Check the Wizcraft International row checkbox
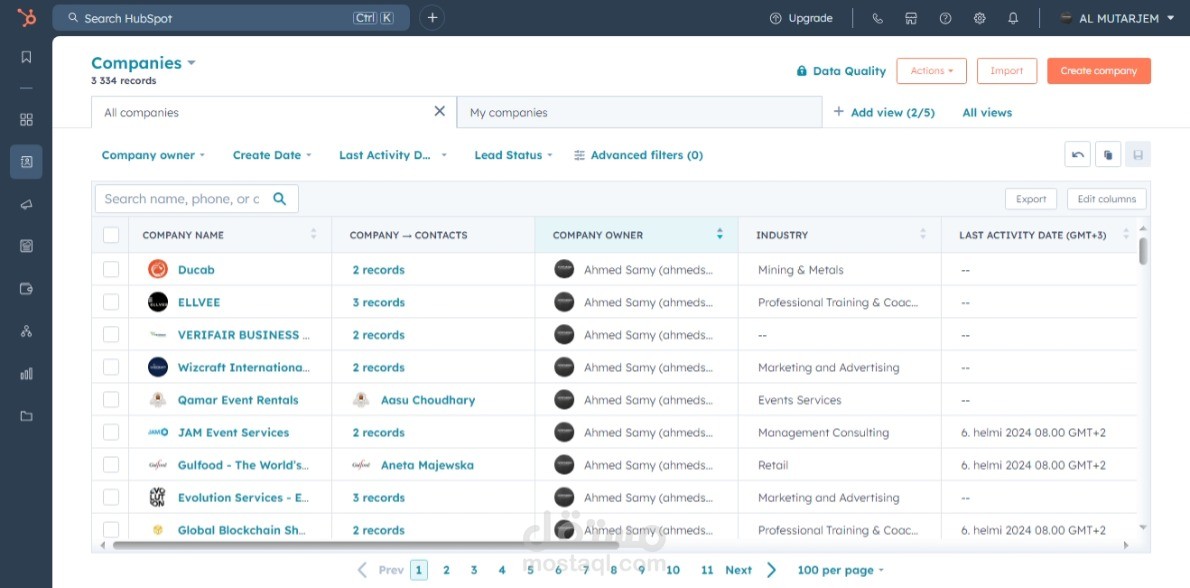This screenshot has width=1190, height=588. [x=111, y=367]
